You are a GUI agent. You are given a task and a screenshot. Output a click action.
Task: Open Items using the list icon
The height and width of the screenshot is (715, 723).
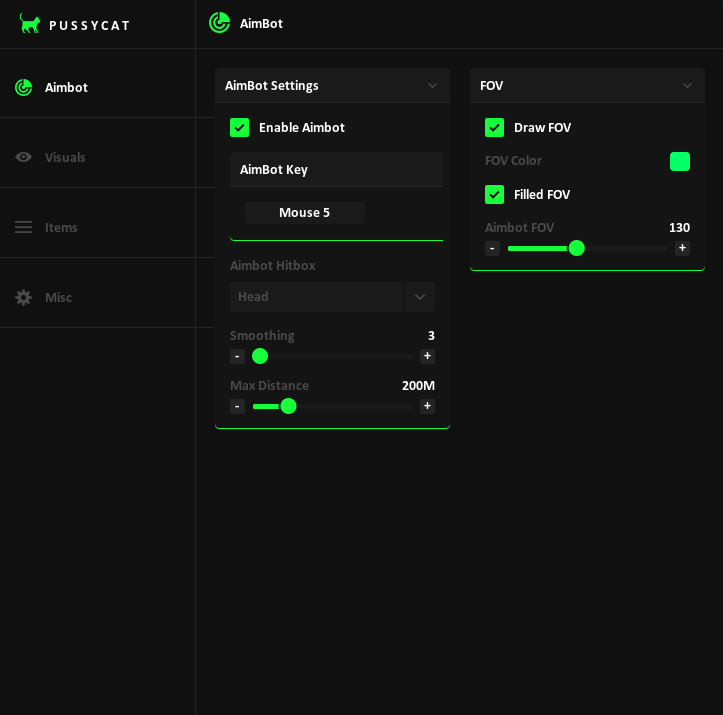(x=23, y=227)
